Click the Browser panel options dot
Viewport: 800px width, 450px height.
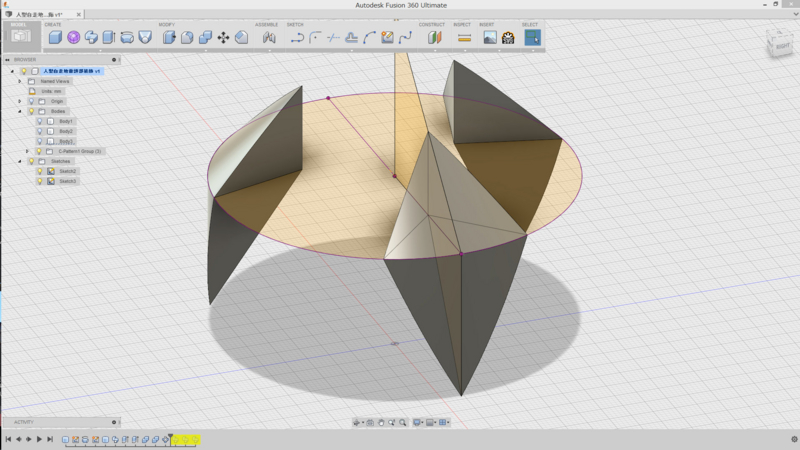click(x=114, y=60)
